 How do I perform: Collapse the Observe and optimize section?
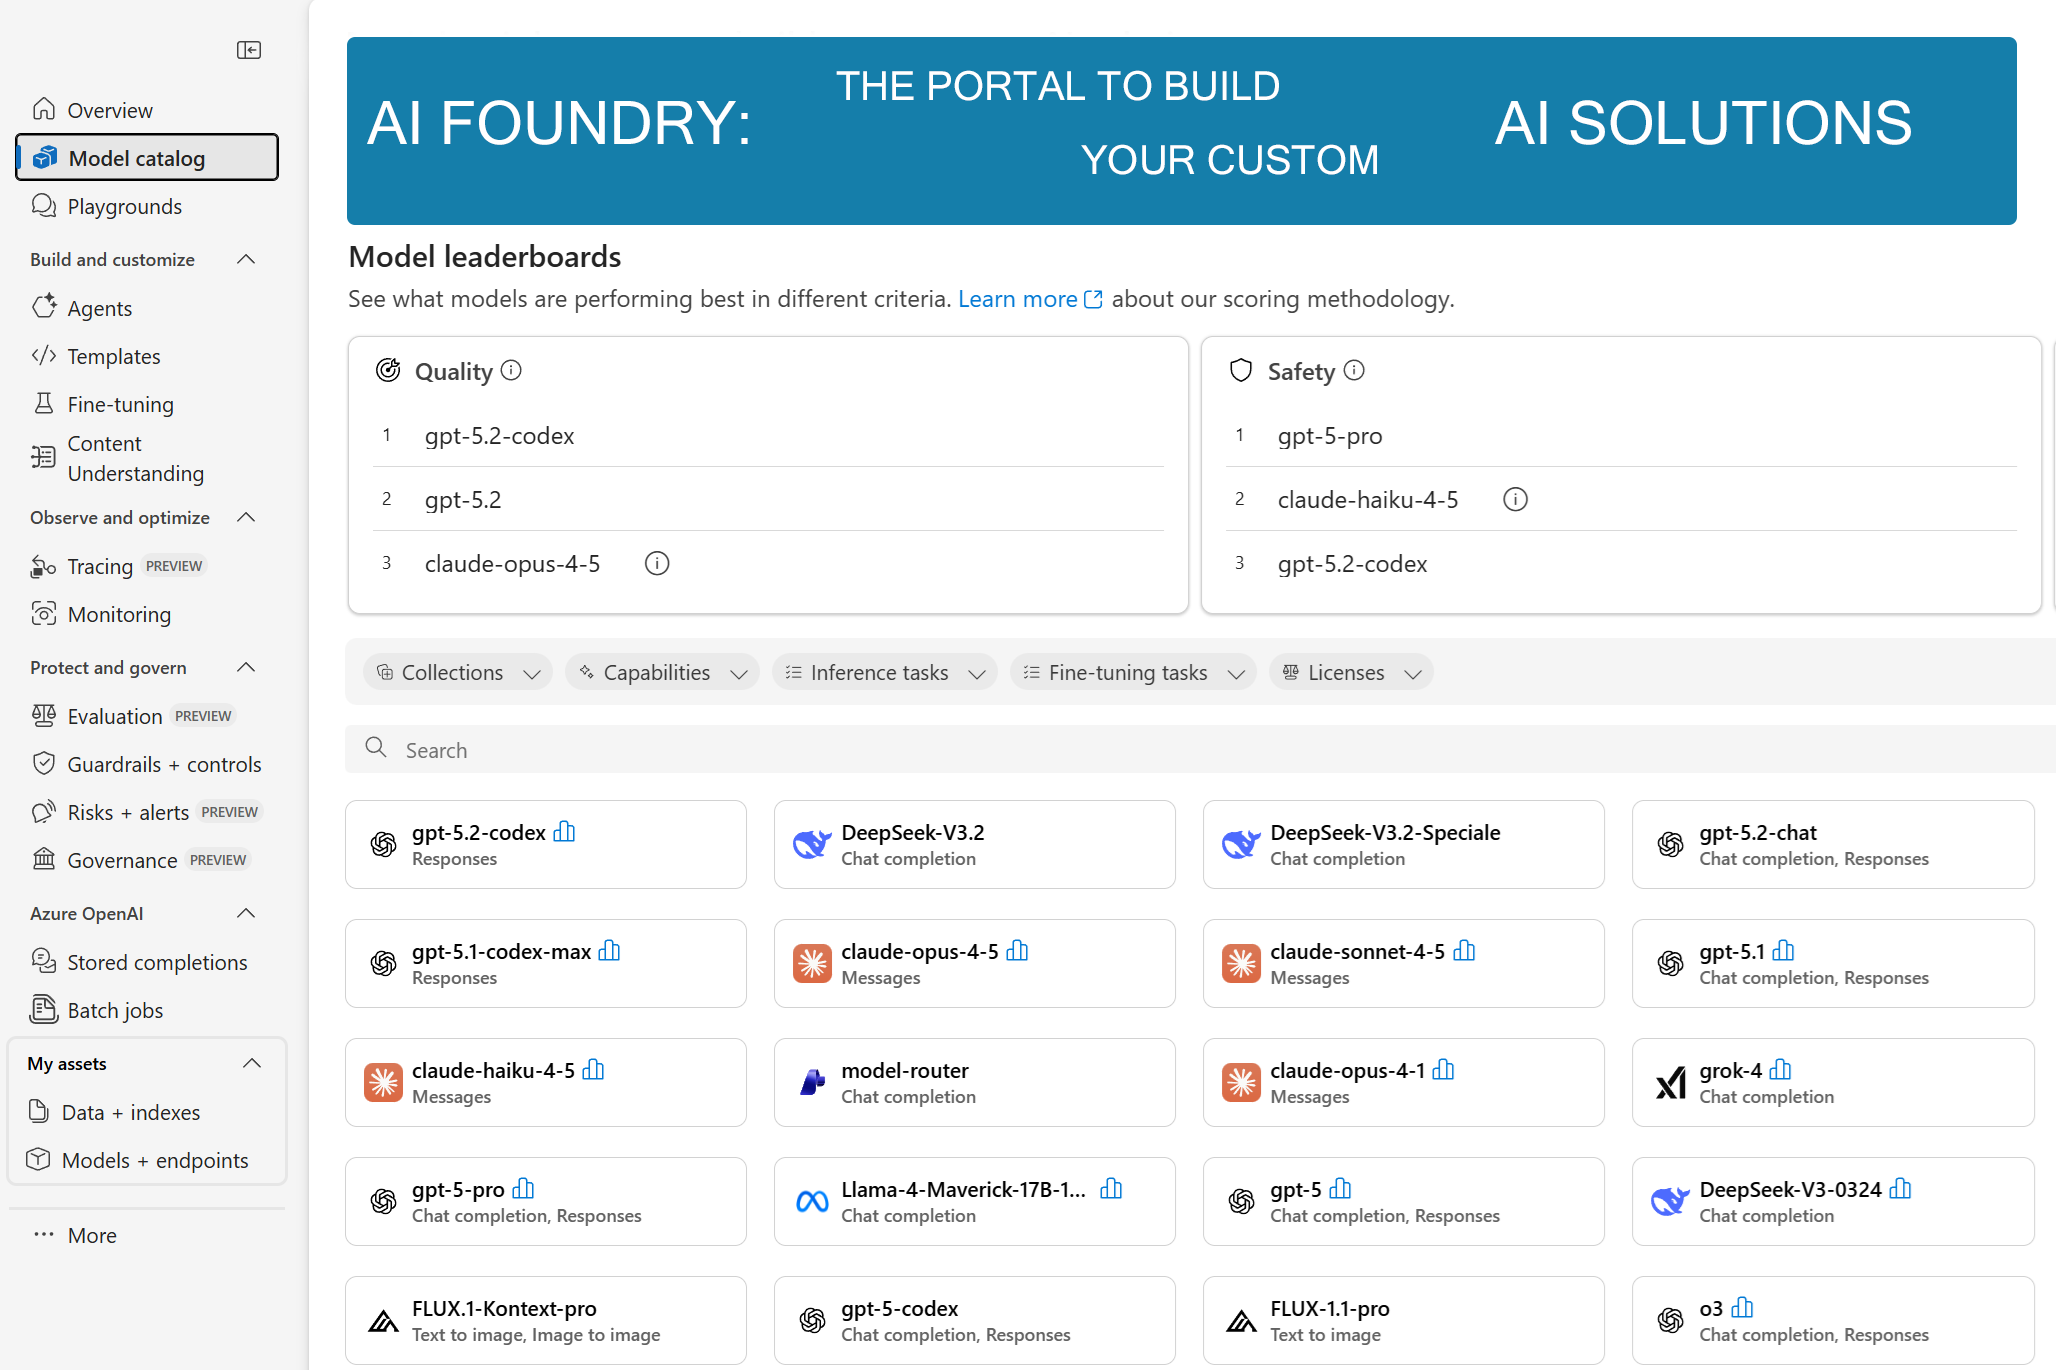(x=246, y=518)
